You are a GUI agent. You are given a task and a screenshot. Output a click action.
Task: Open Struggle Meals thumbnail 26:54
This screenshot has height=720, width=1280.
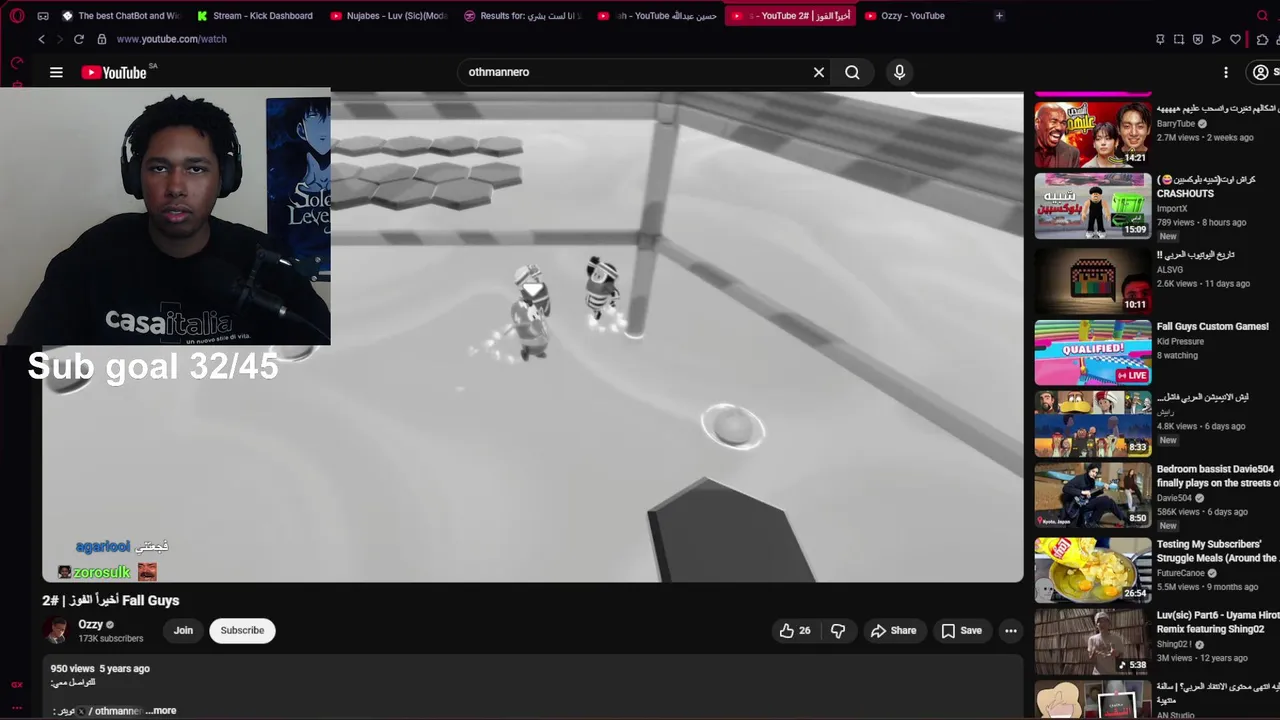point(1093,570)
